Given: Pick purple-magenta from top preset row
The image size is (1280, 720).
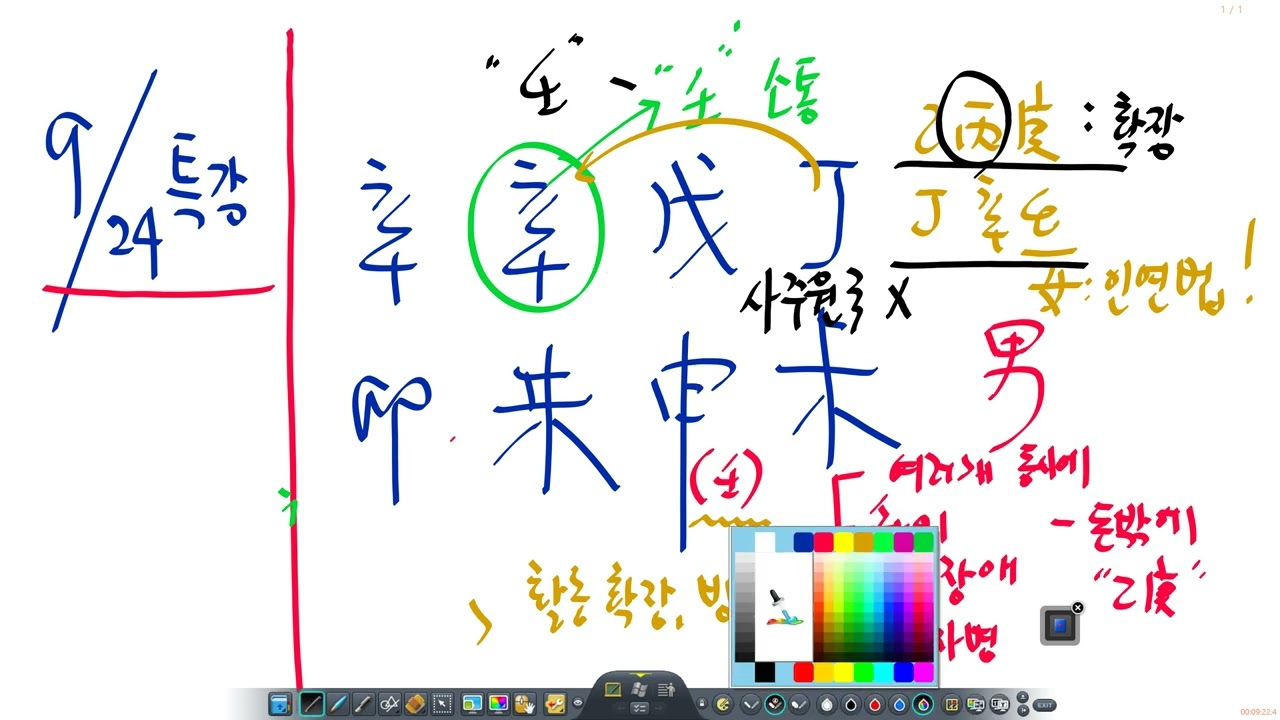Looking at the screenshot, I should click(x=903, y=542).
